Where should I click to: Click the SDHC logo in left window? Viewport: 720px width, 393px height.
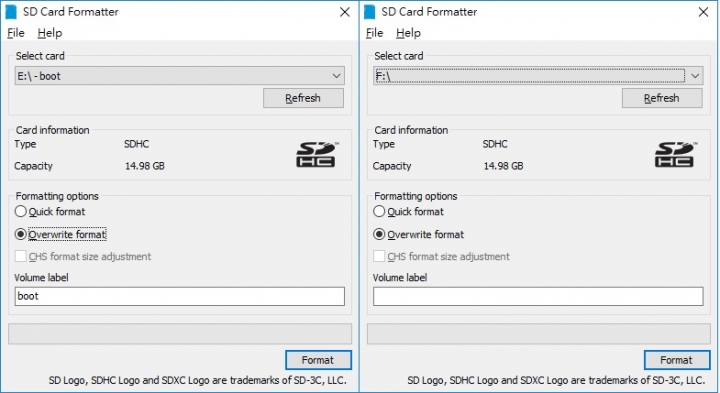(x=316, y=155)
